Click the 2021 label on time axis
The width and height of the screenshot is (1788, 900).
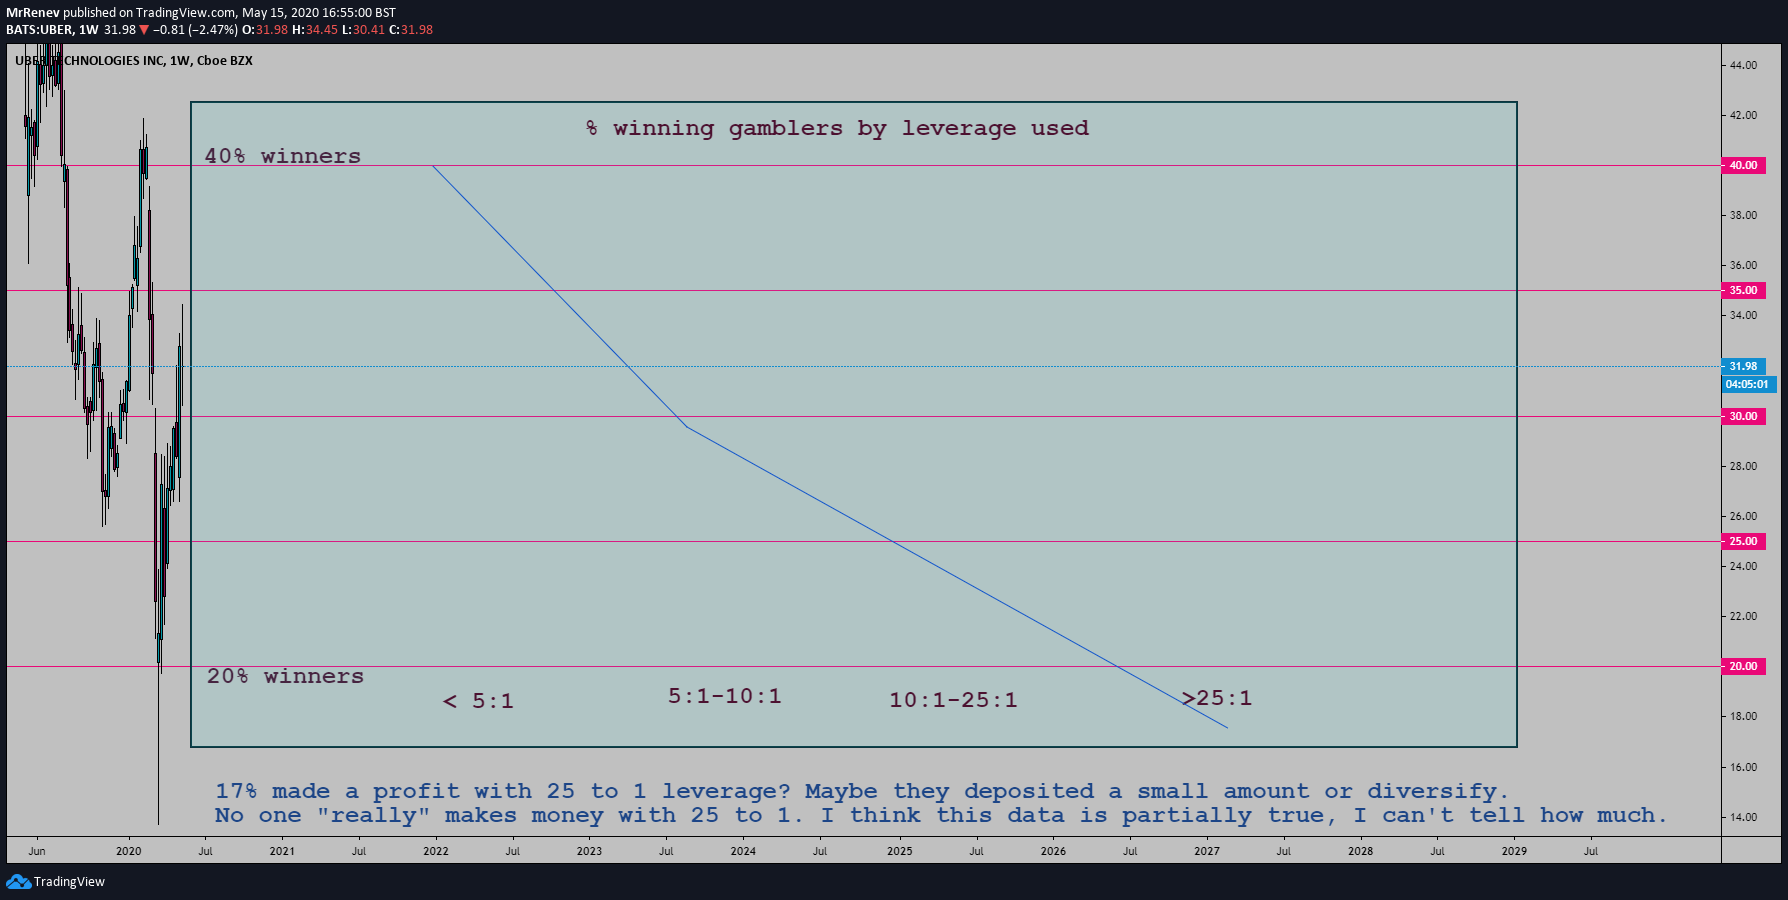[x=282, y=851]
